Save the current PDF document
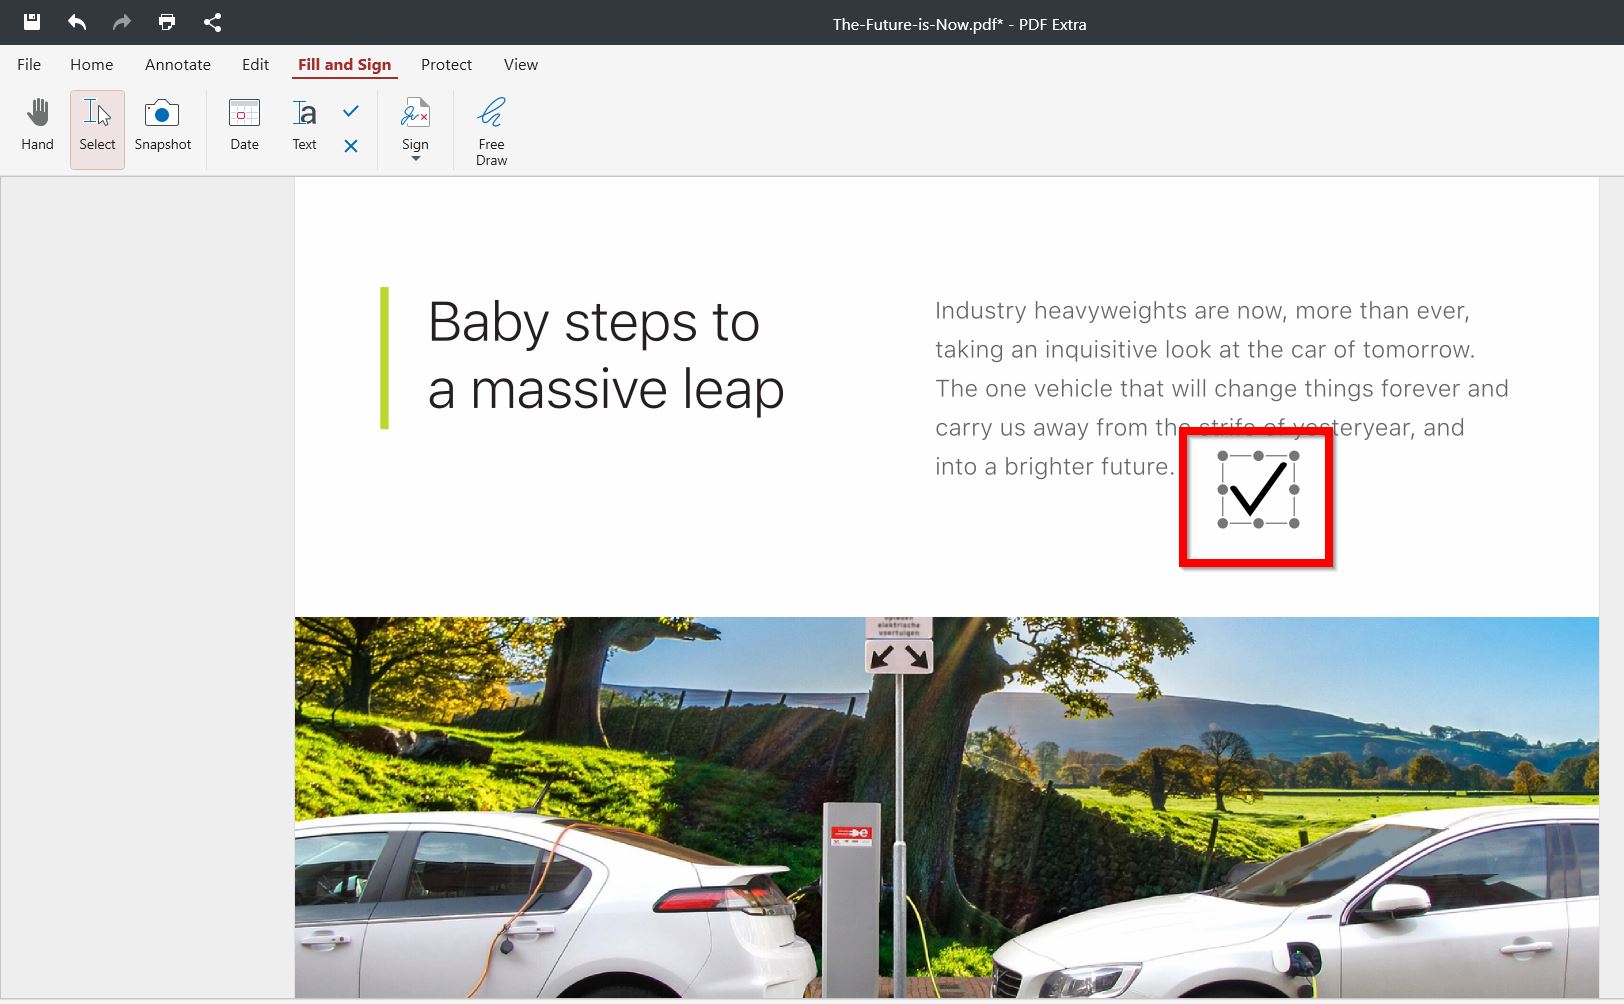Image resolution: width=1624 pixels, height=1004 pixels. 30,22
